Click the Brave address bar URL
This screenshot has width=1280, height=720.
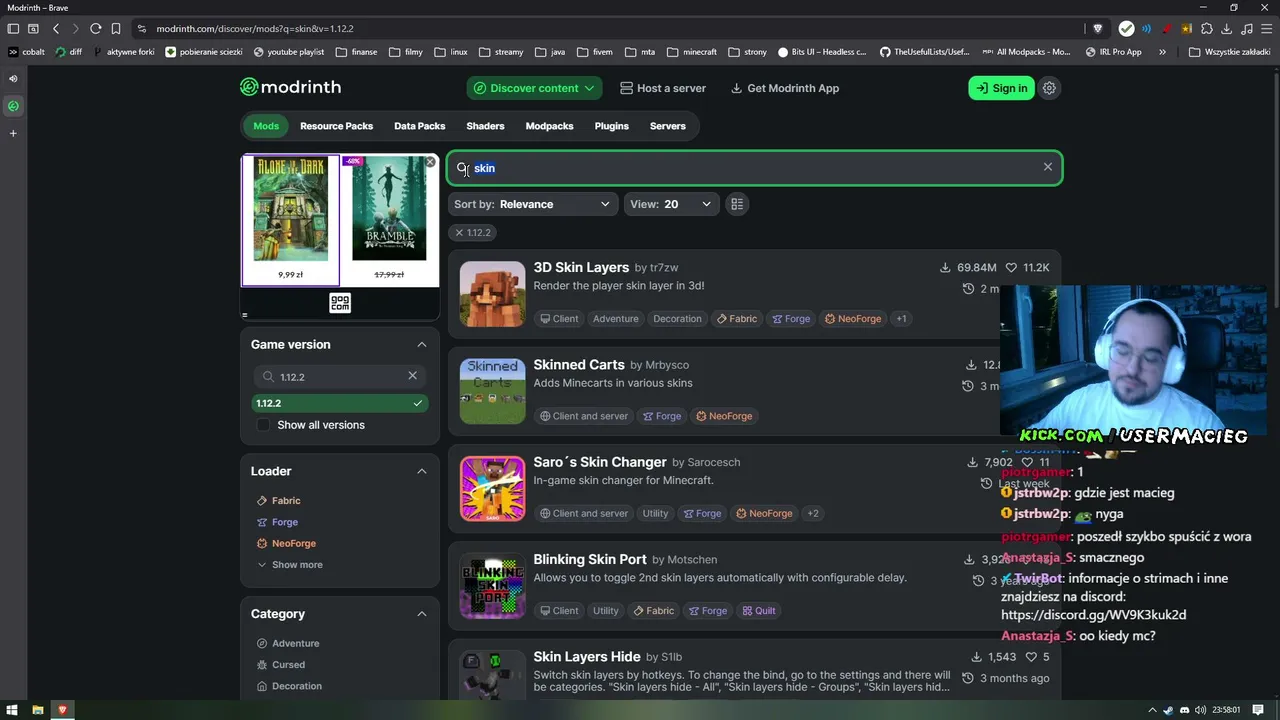tap(255, 29)
